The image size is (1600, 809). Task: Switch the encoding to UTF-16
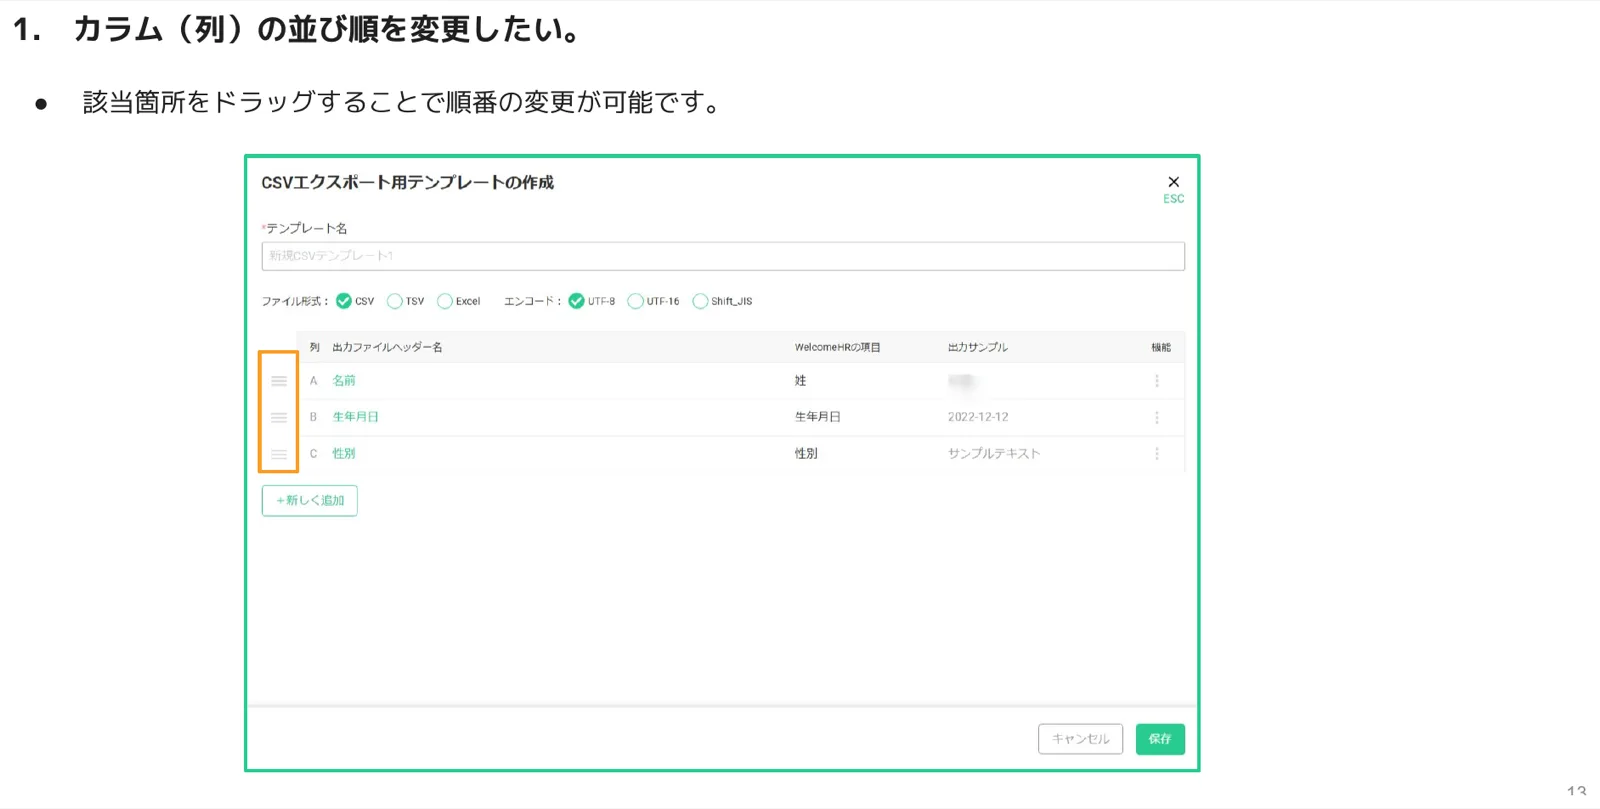(635, 301)
